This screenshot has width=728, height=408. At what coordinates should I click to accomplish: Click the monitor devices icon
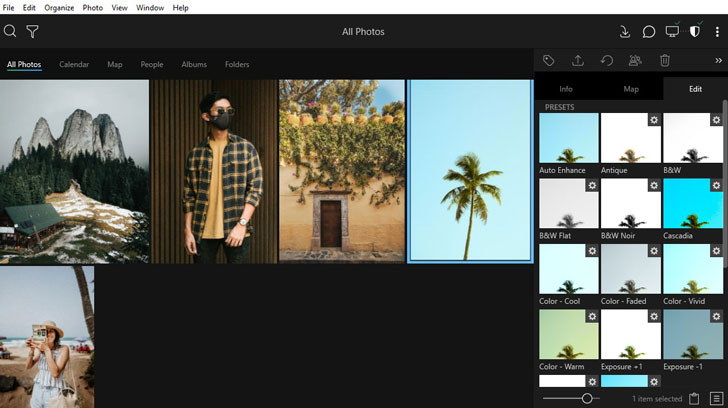(672, 32)
